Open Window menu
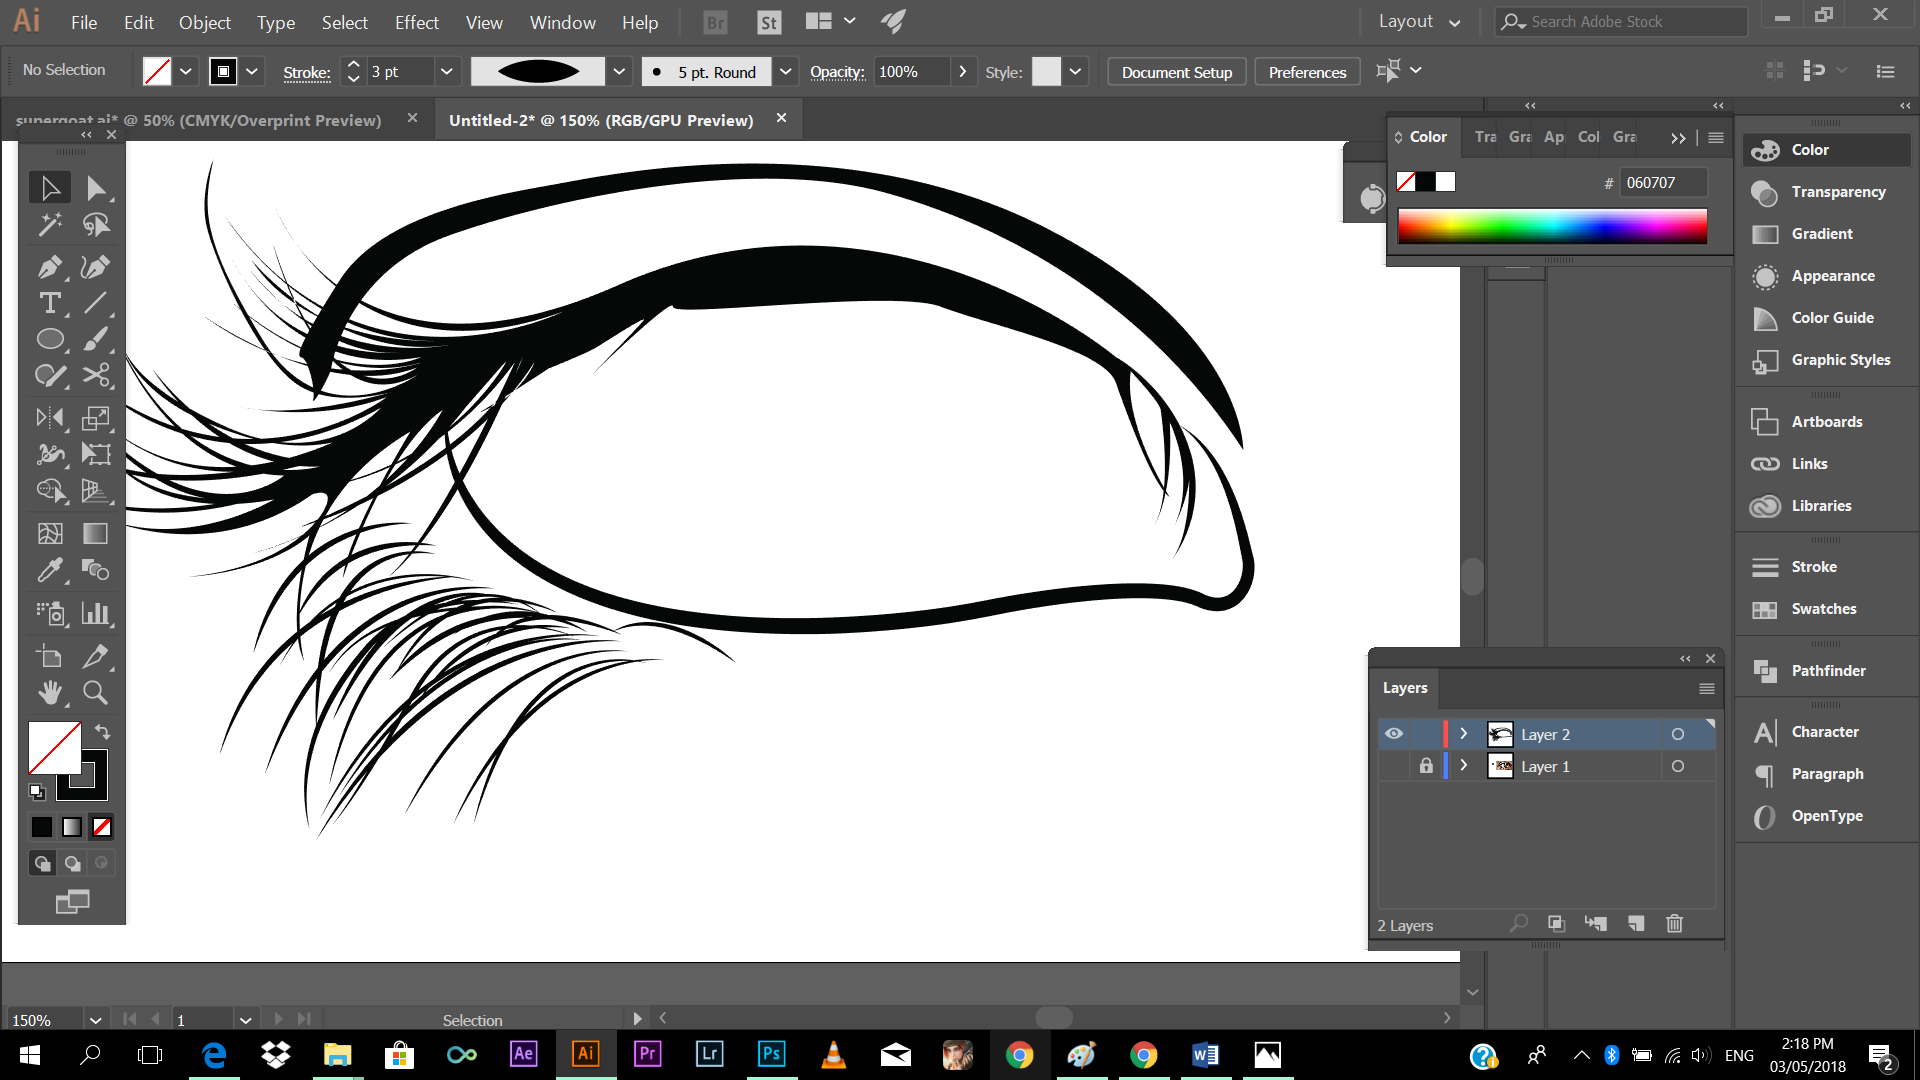This screenshot has width=1920, height=1080. [x=562, y=22]
